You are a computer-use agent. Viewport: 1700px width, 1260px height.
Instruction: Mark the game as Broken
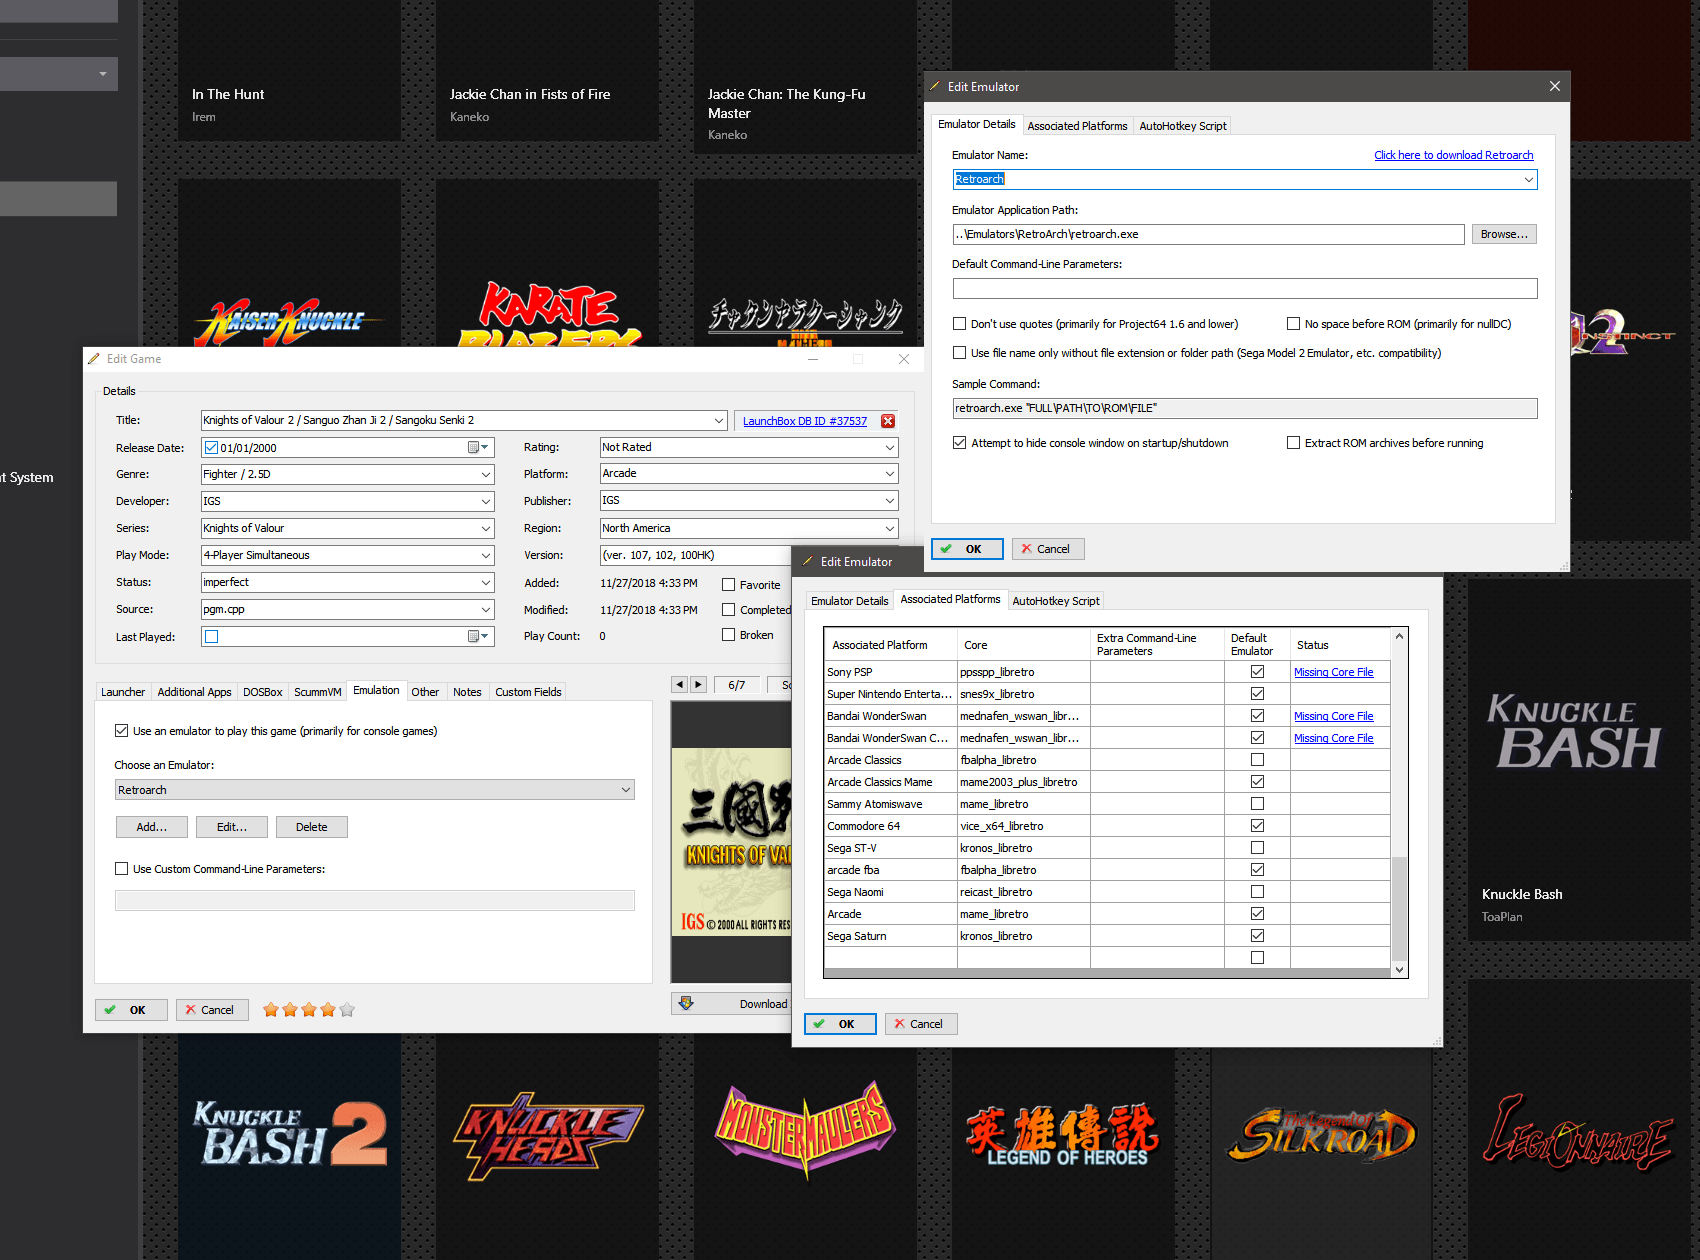click(729, 635)
